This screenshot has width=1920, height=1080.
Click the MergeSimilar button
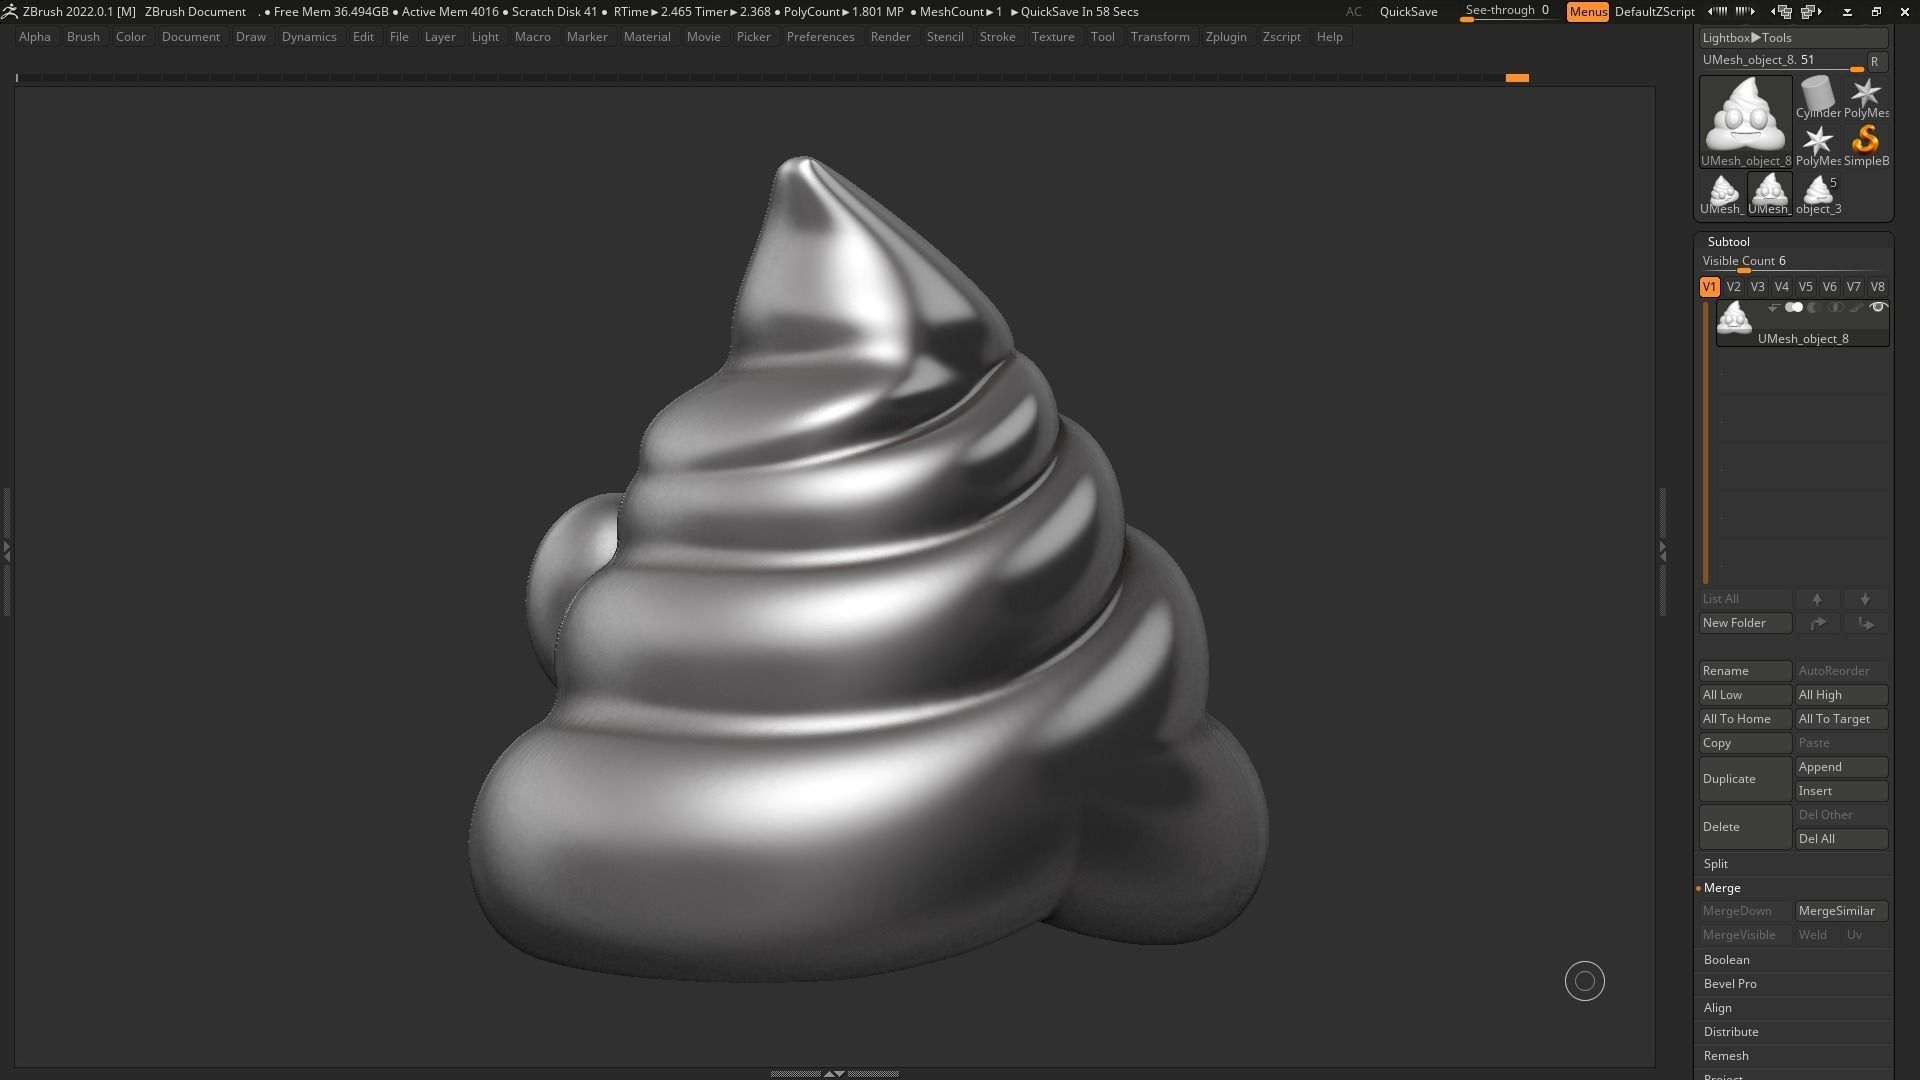pos(1841,911)
